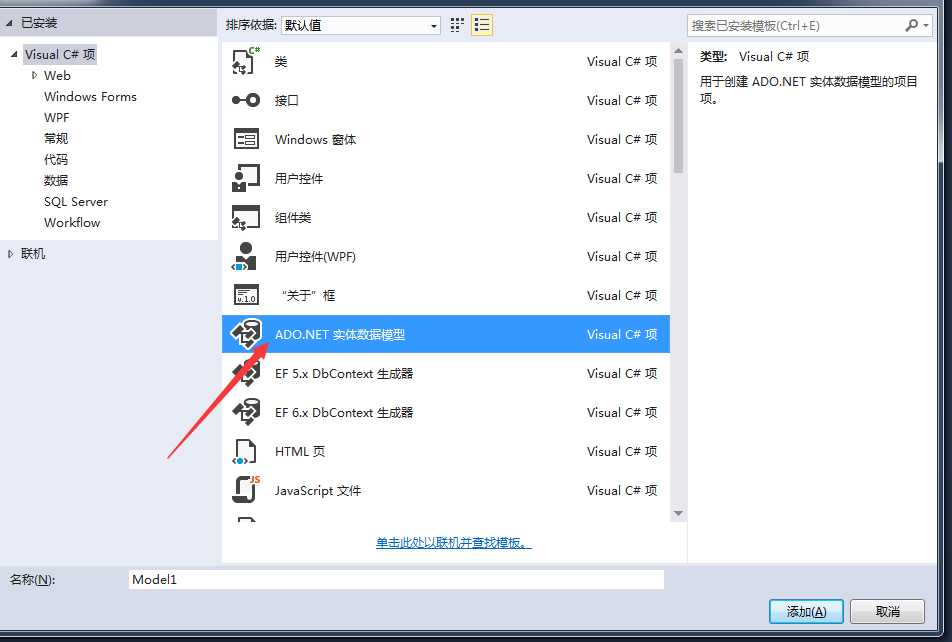Click the EF 5.x DbContext generator icon
Viewport: 952px width, 642px height.
click(246, 373)
